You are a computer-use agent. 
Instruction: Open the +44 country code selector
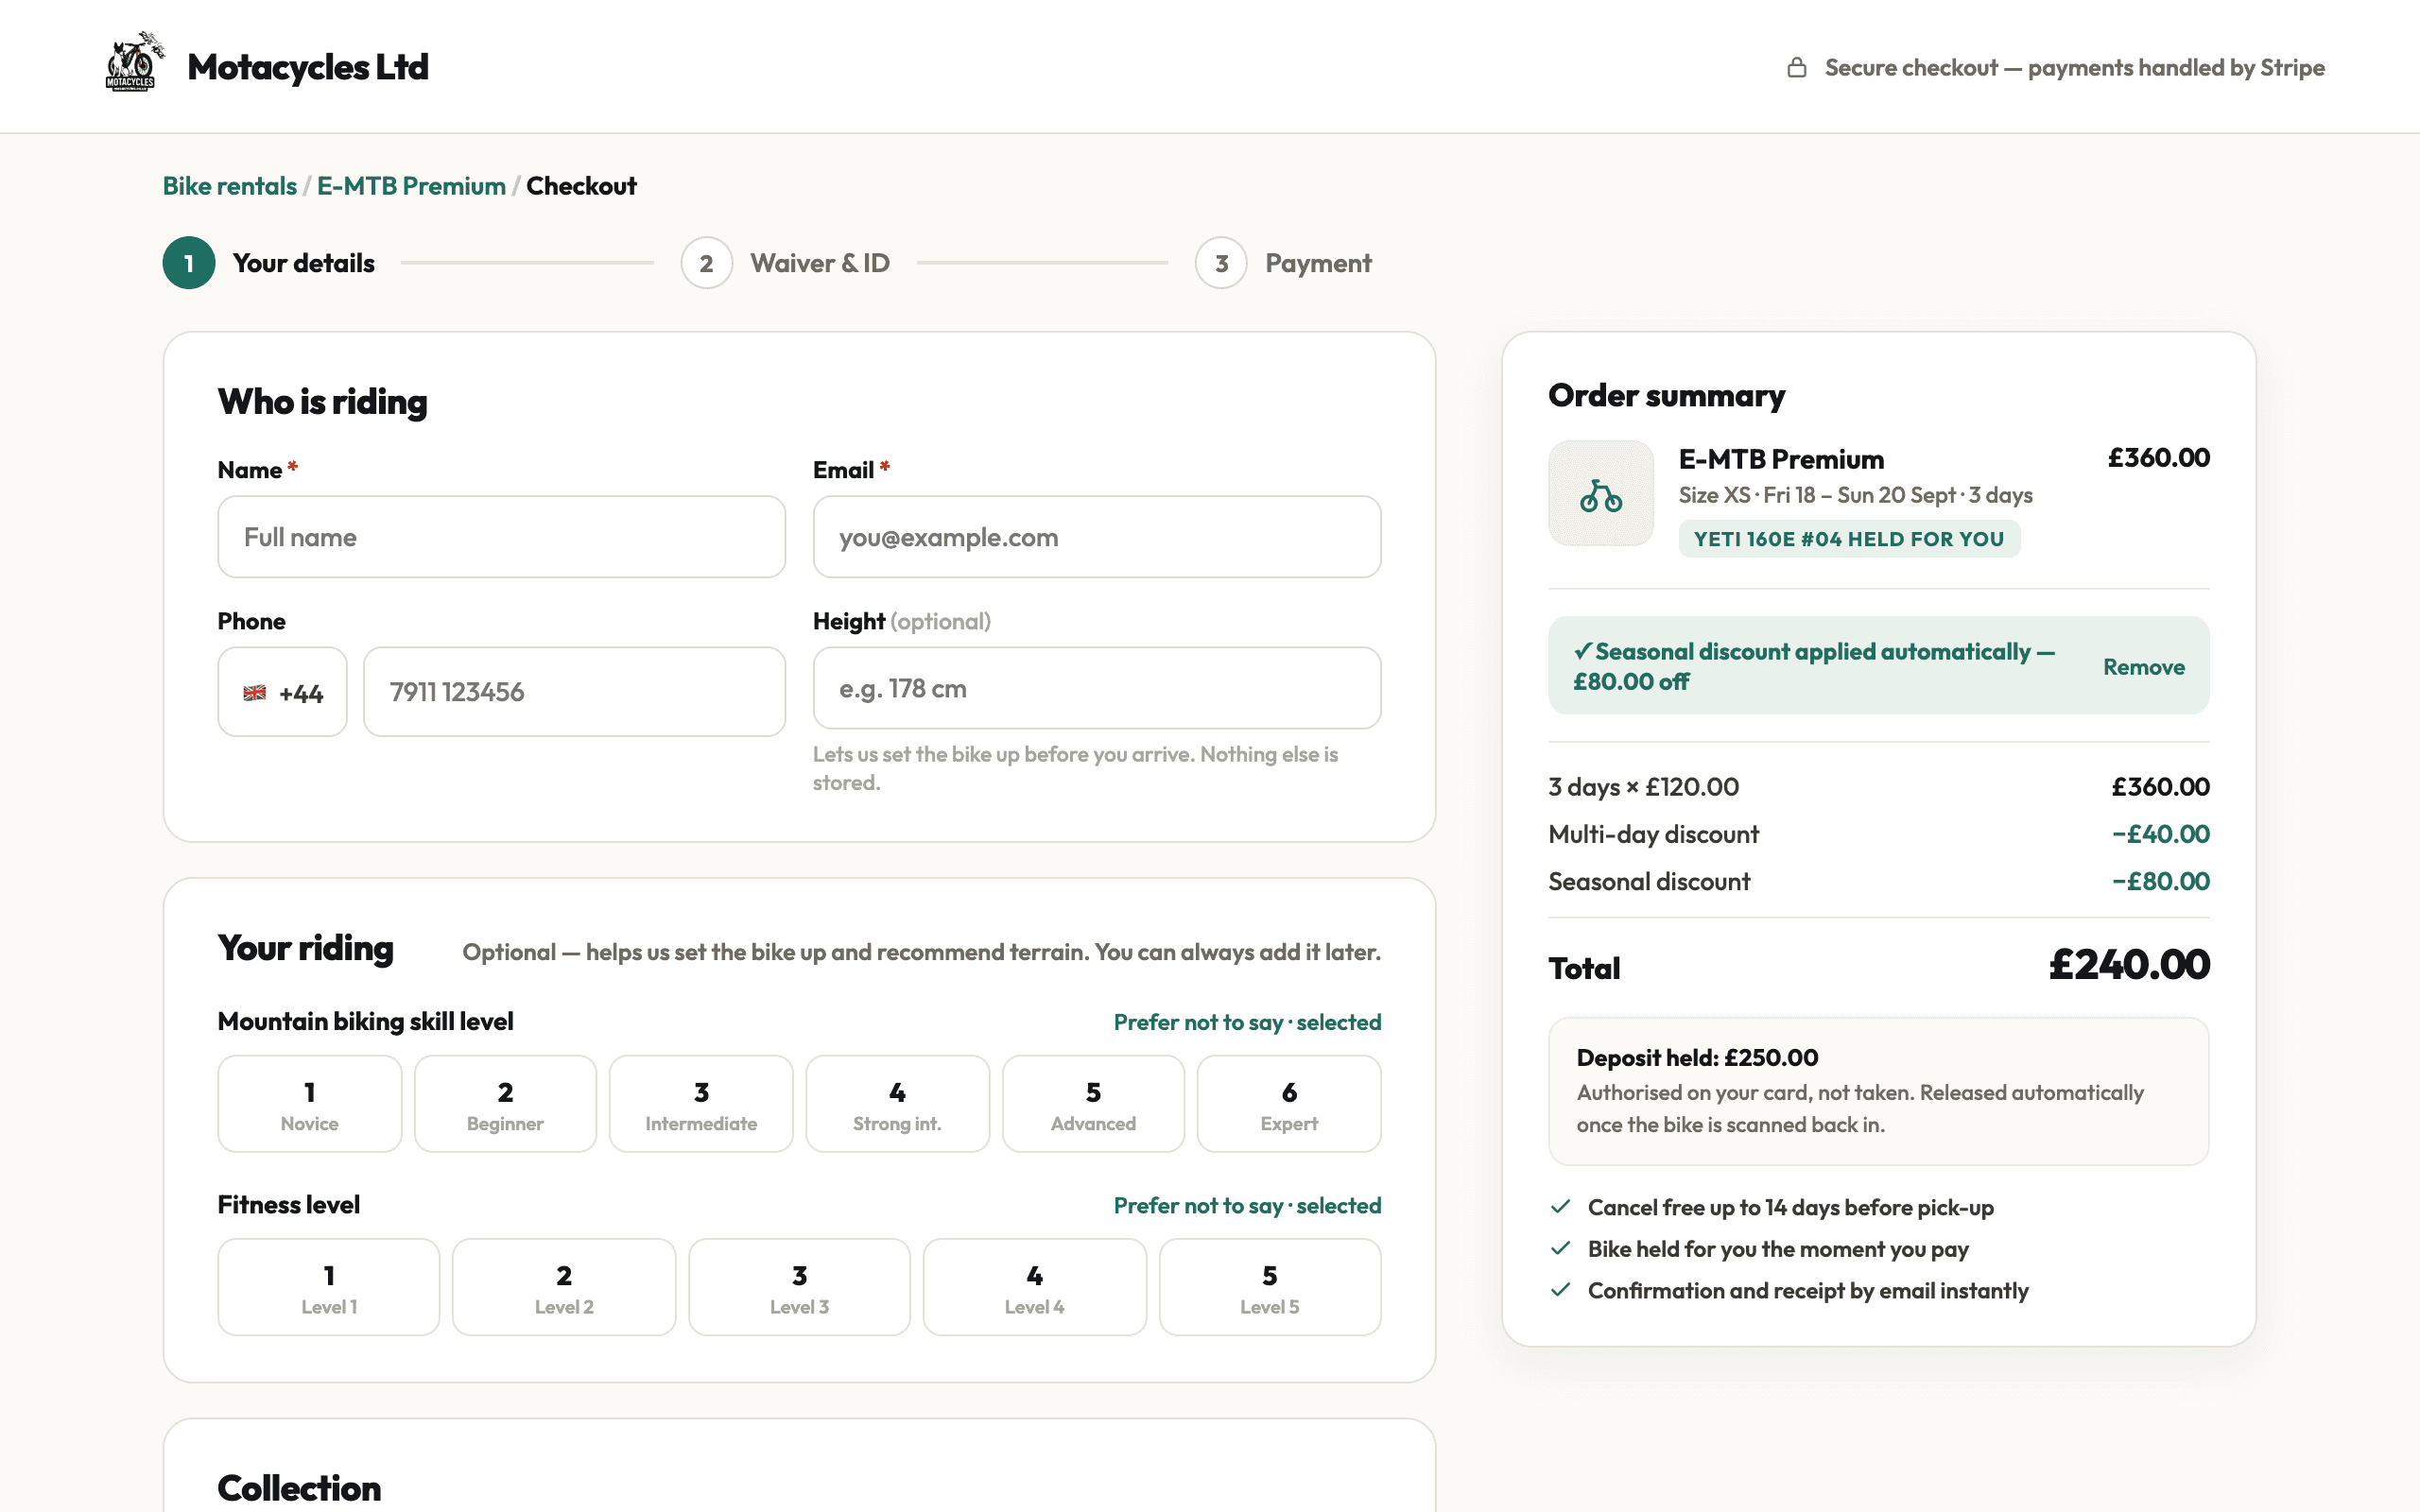282,692
